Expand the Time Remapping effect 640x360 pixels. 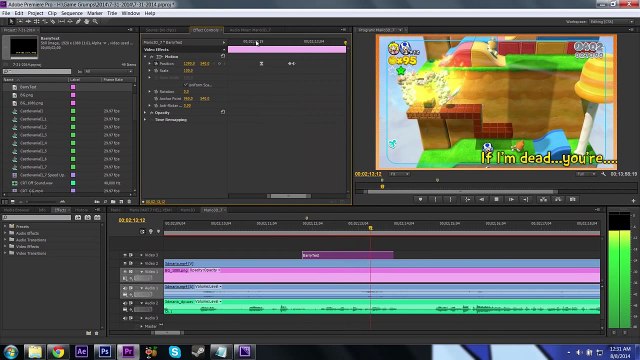click(x=145, y=120)
